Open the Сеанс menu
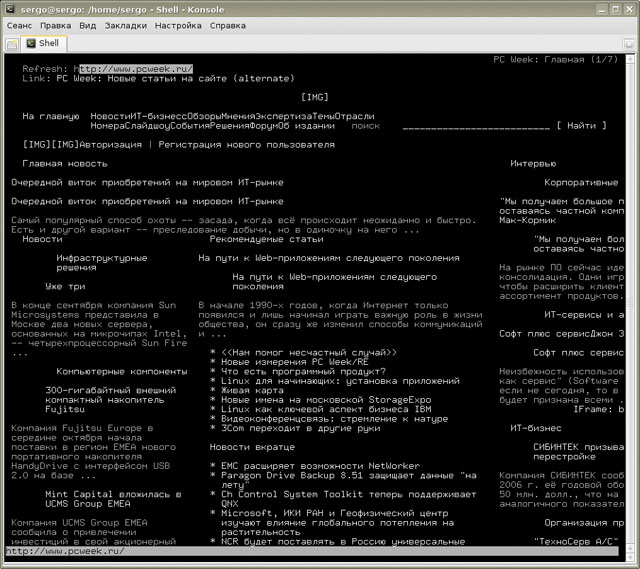Screen dimensions: 640x569 [19, 26]
